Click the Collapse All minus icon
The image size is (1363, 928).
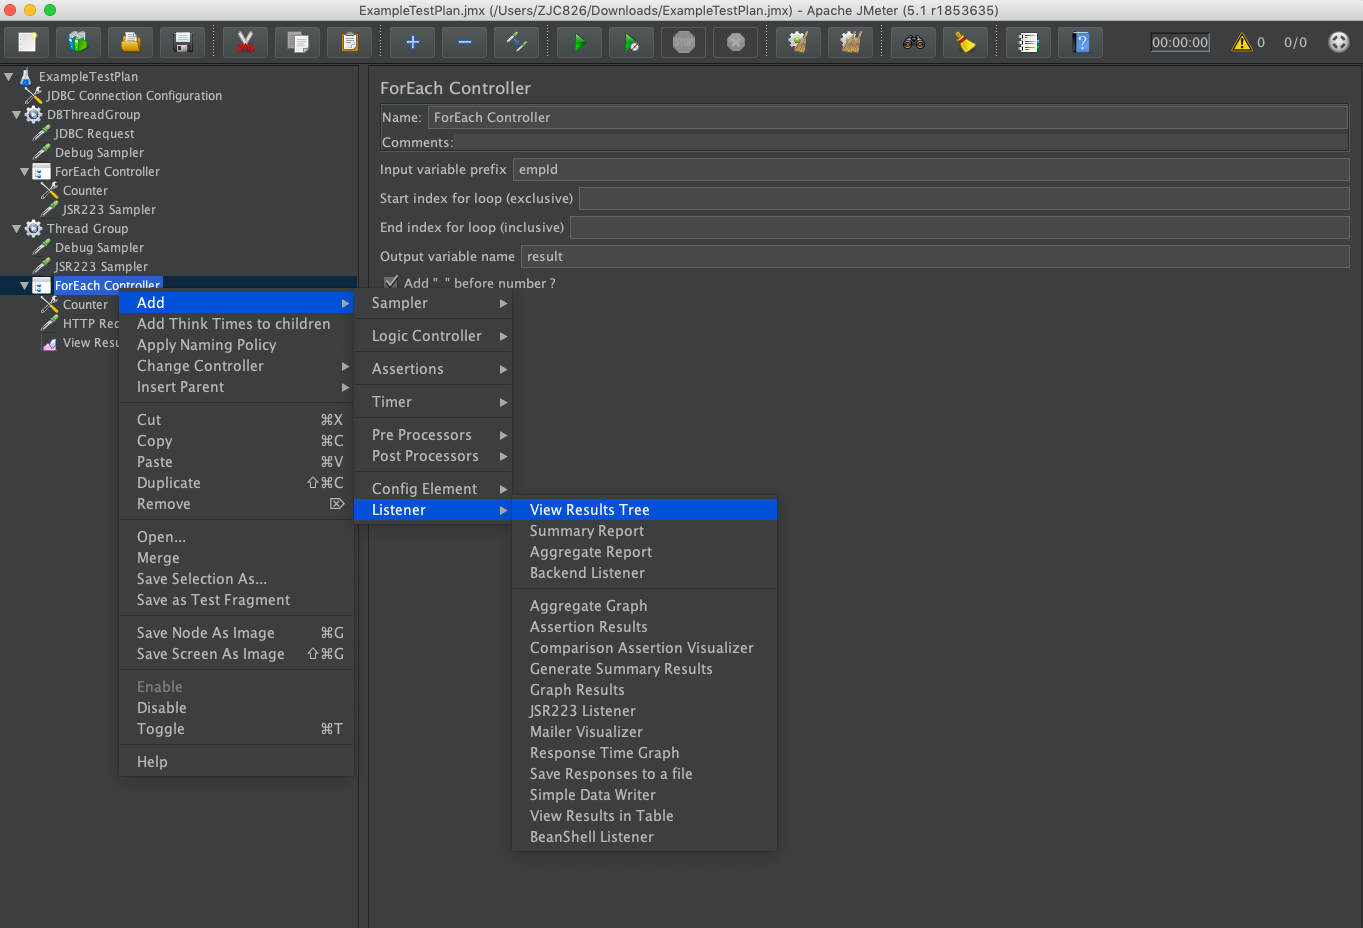(464, 42)
